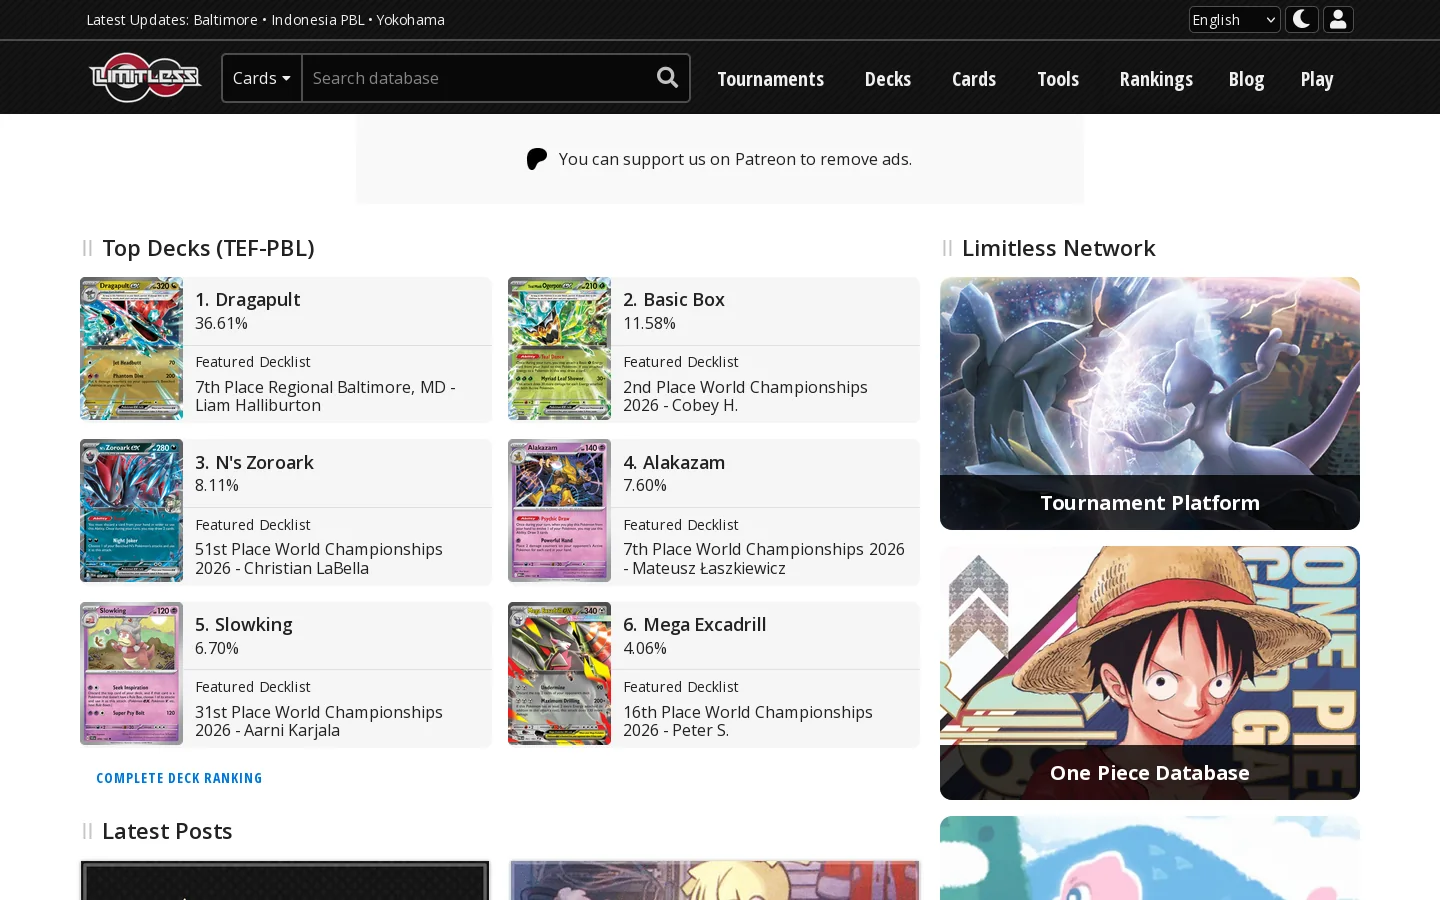Select the '5. Slowking' deck title
This screenshot has width=1440, height=900.
244,624
